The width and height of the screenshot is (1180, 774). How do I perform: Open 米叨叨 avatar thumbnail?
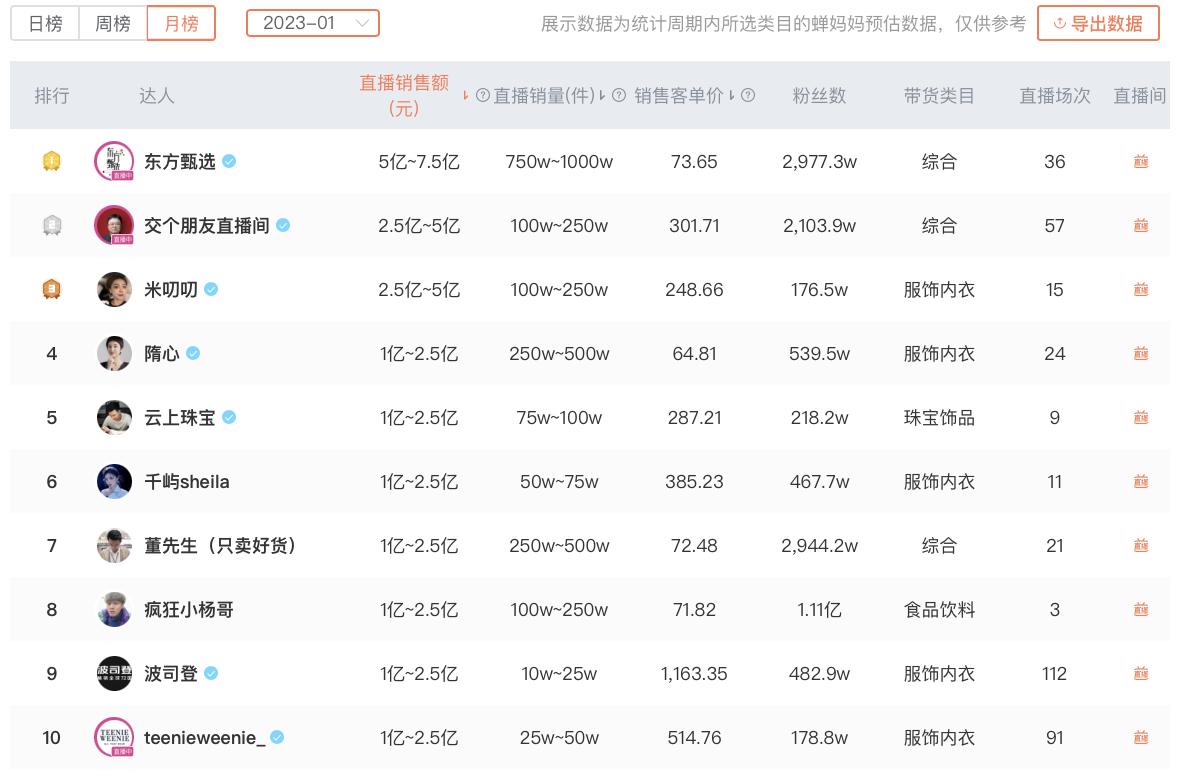[x=114, y=289]
